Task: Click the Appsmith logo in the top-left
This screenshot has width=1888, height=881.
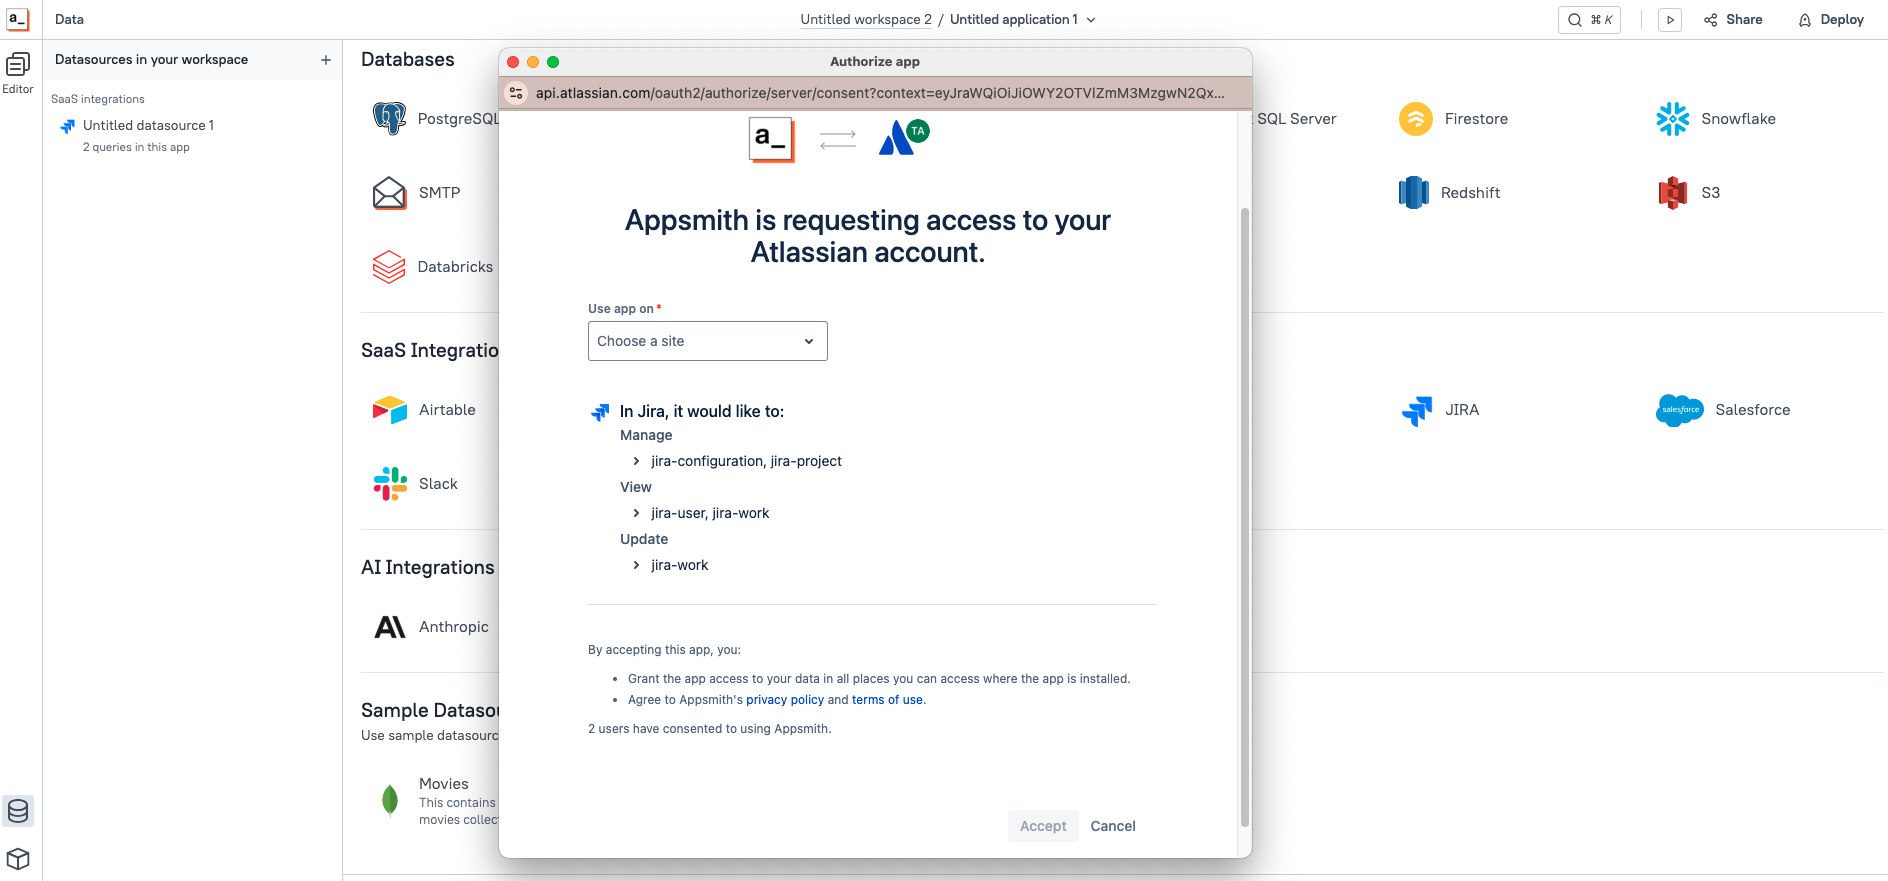Action: (x=18, y=19)
